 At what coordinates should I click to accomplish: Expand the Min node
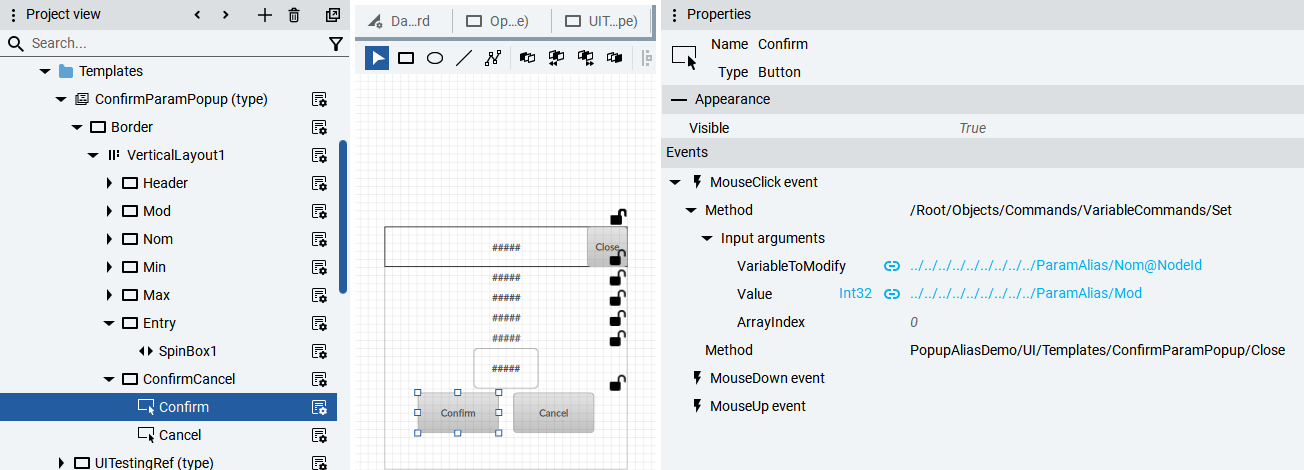[109, 267]
